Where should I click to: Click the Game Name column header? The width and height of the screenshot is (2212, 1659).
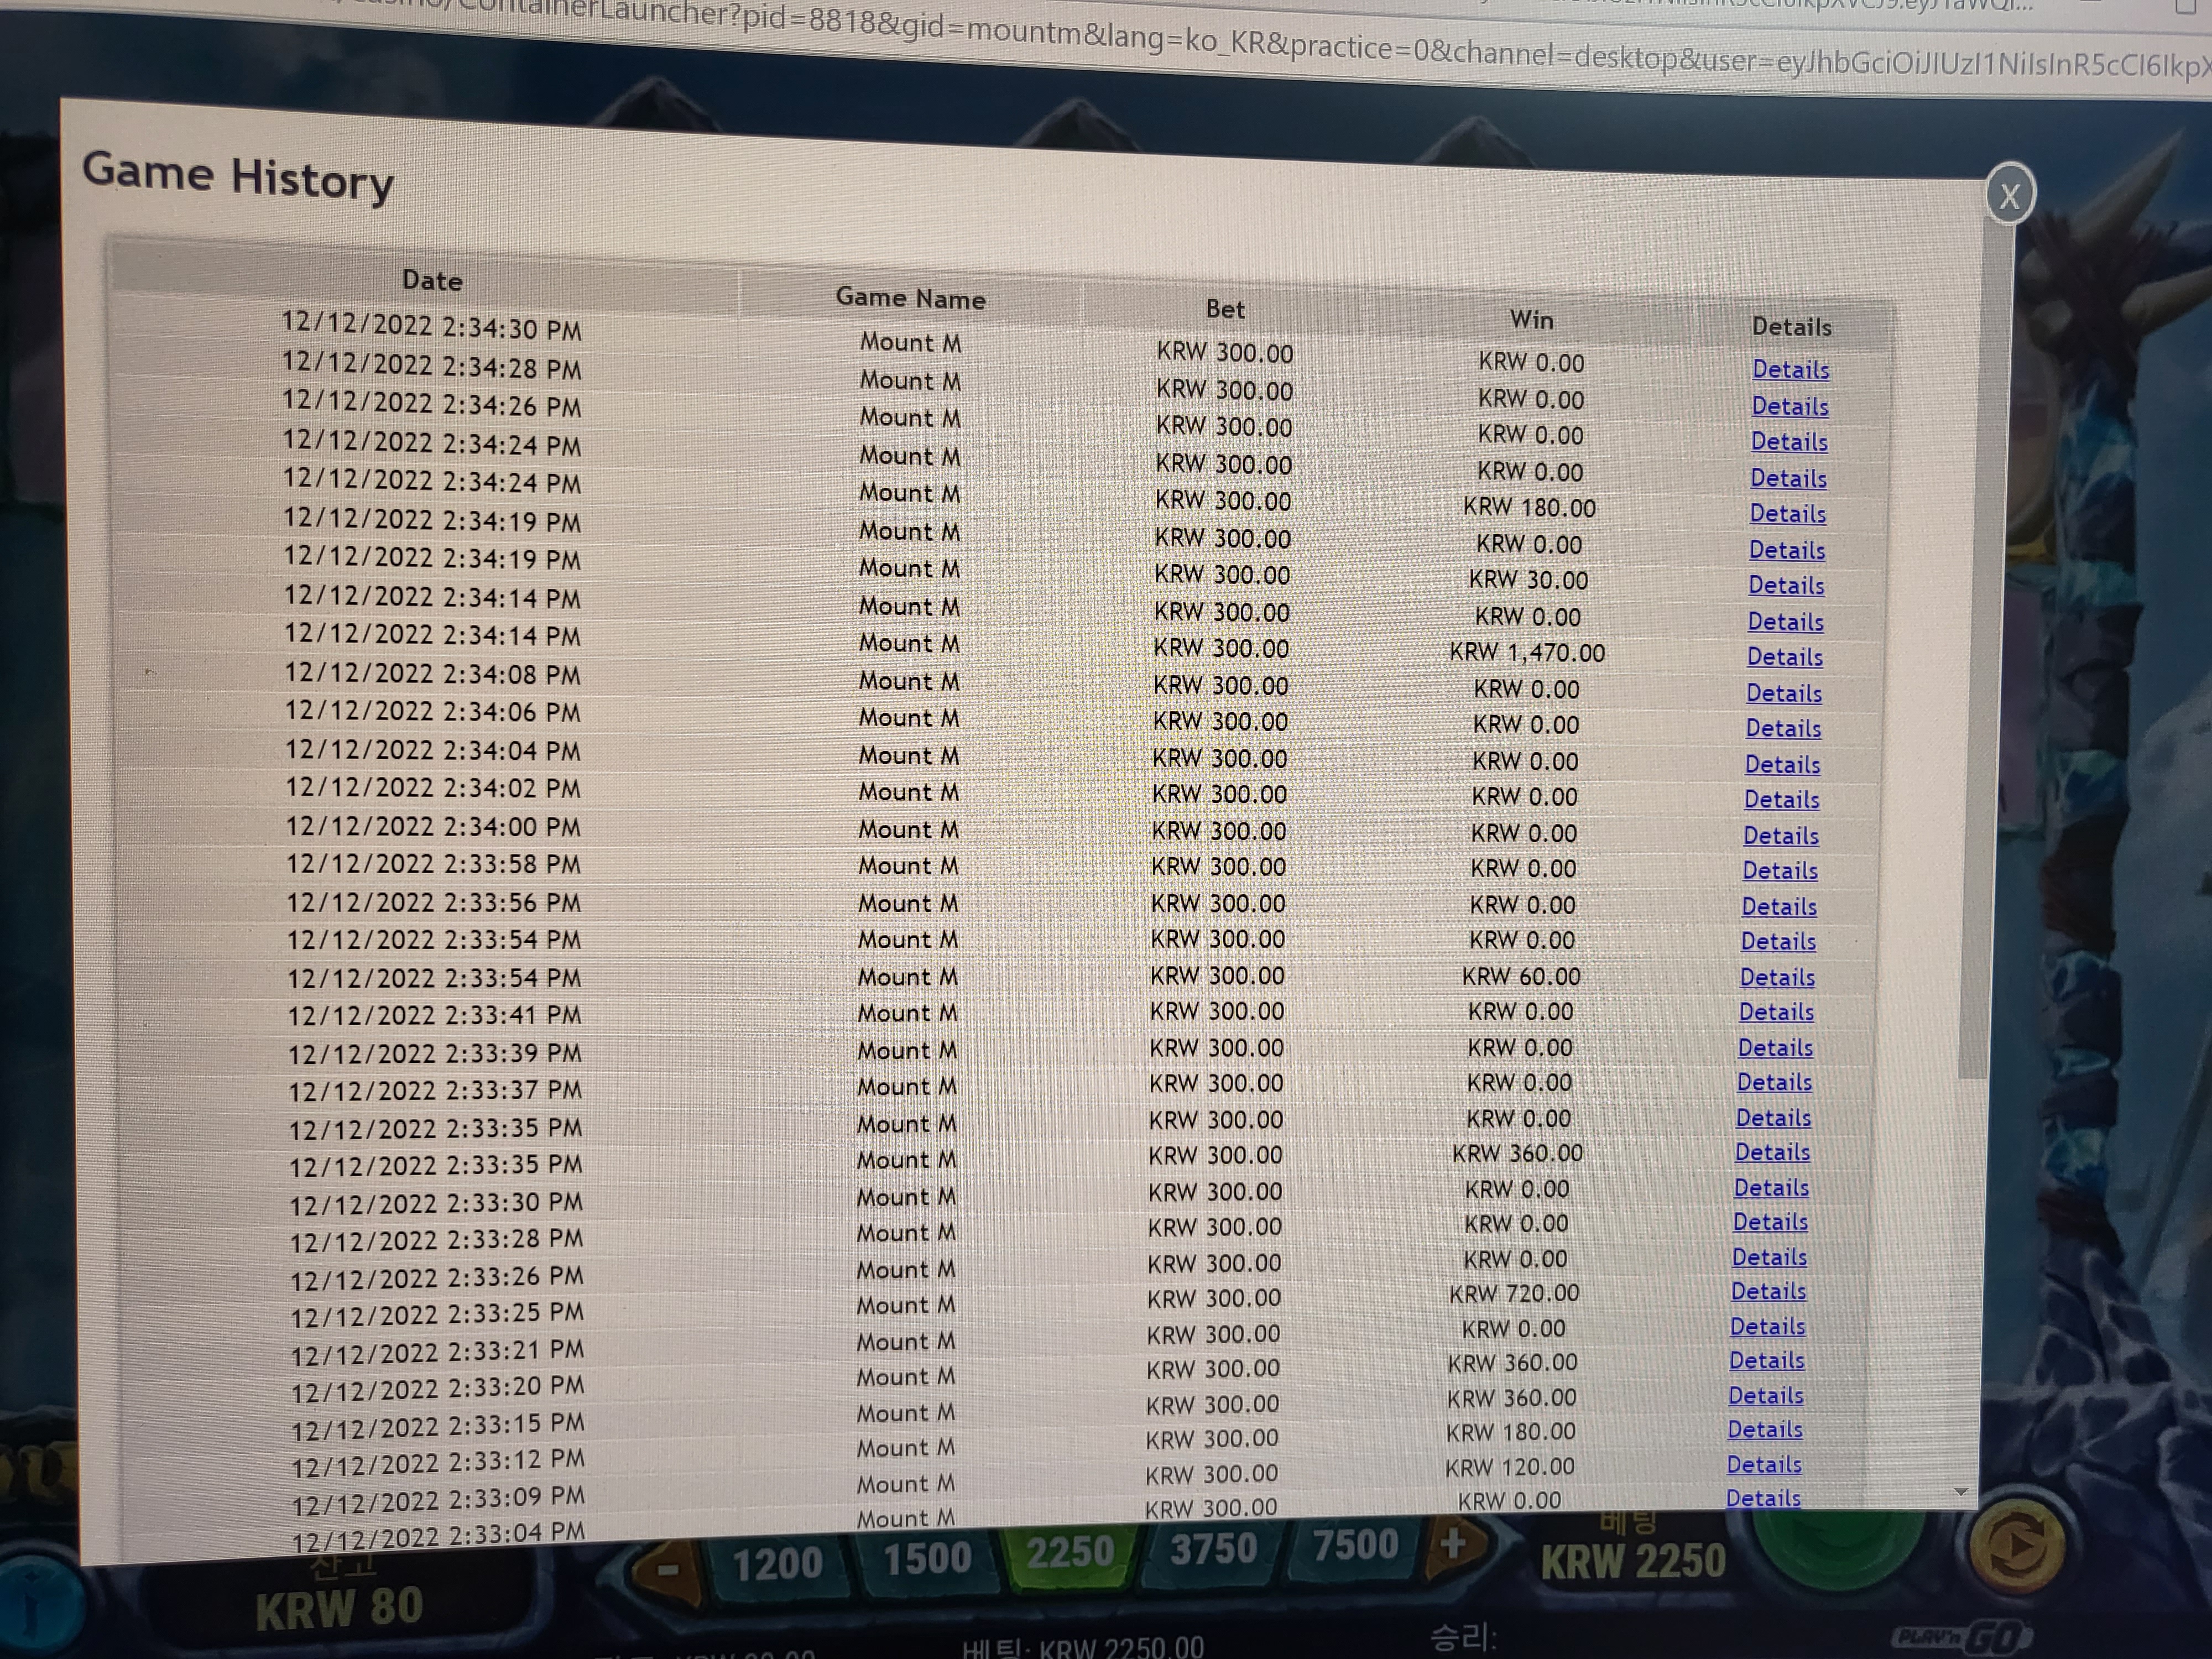(x=910, y=297)
